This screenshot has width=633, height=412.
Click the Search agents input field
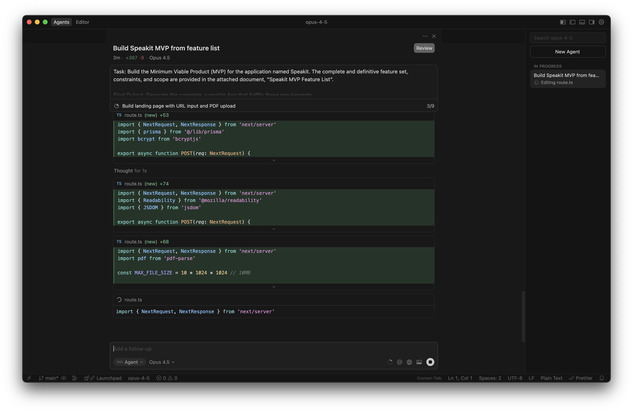[x=567, y=38]
